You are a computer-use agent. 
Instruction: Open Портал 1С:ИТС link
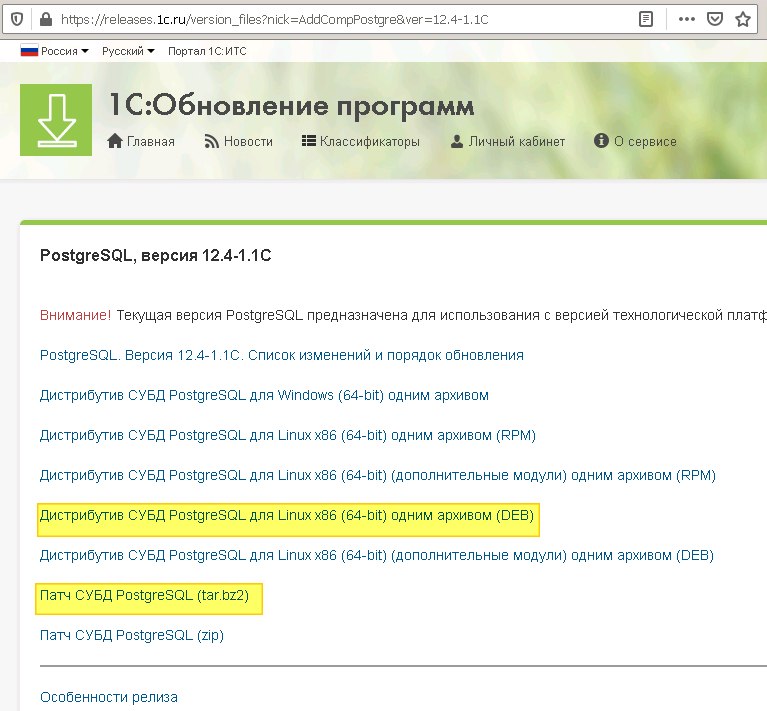(207, 51)
